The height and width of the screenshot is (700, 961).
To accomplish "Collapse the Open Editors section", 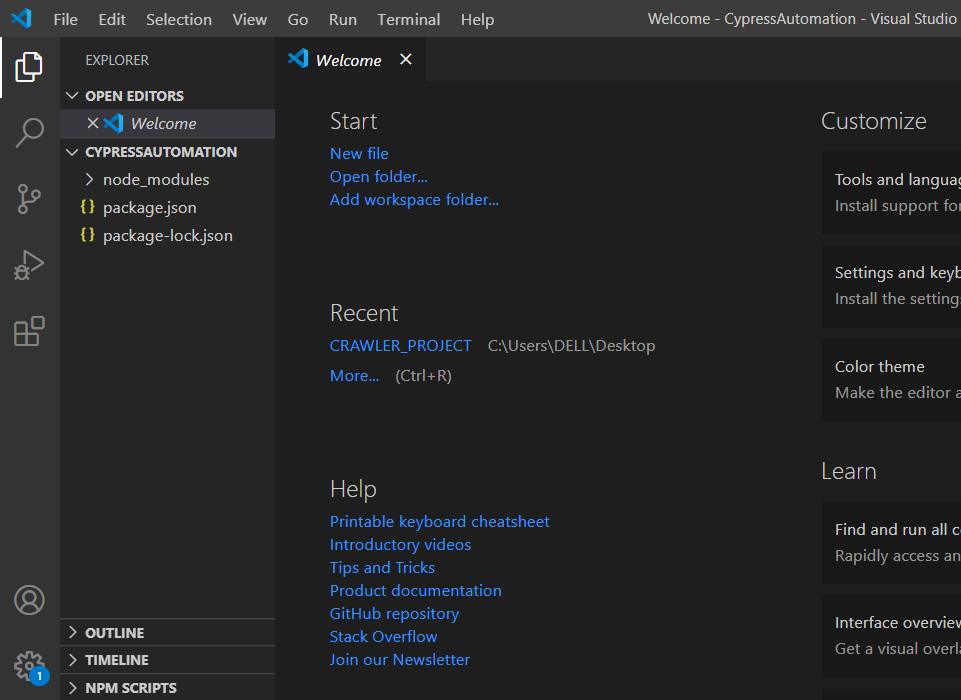I will [x=72, y=96].
